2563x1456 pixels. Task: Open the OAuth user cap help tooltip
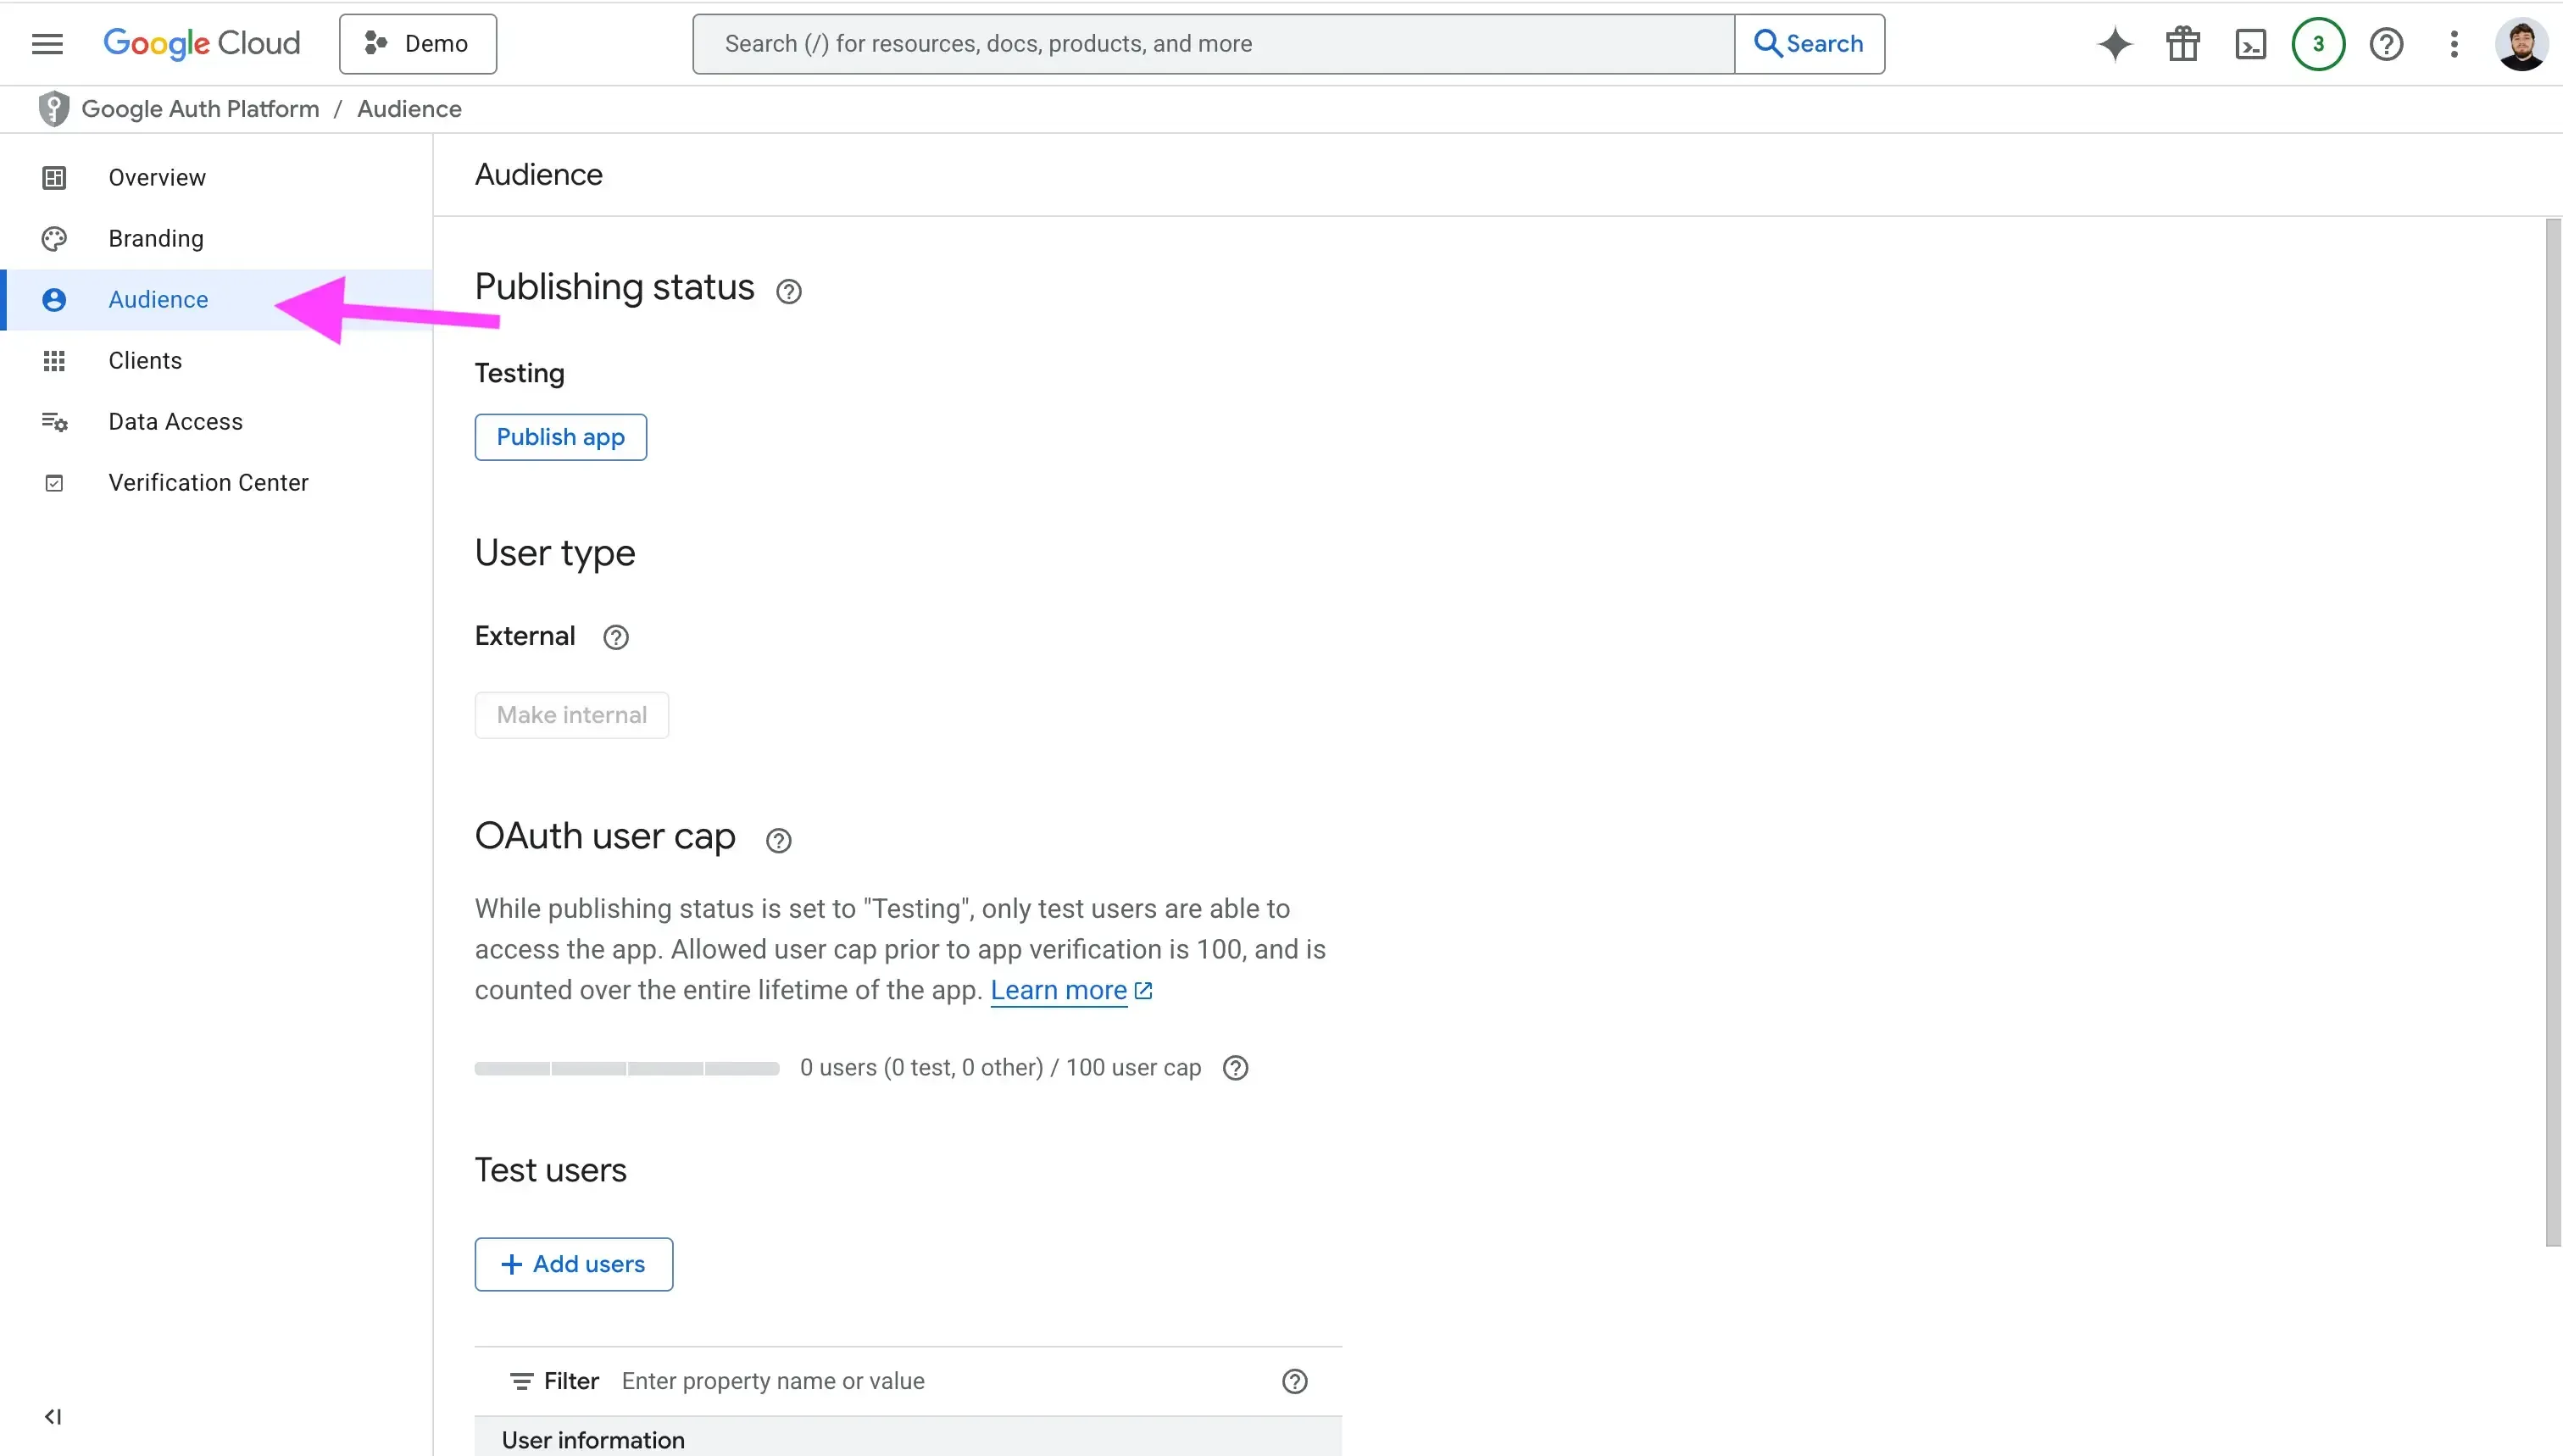point(778,839)
